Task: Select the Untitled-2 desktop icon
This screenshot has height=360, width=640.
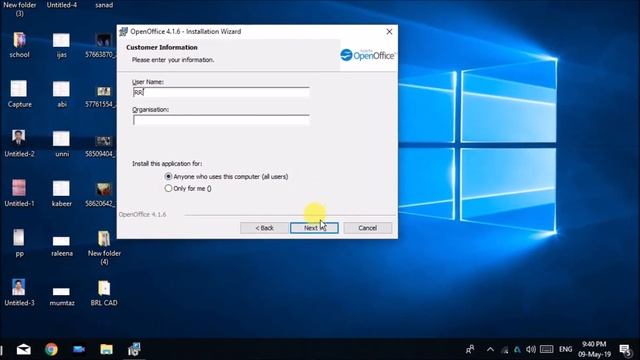Action: click(x=19, y=144)
